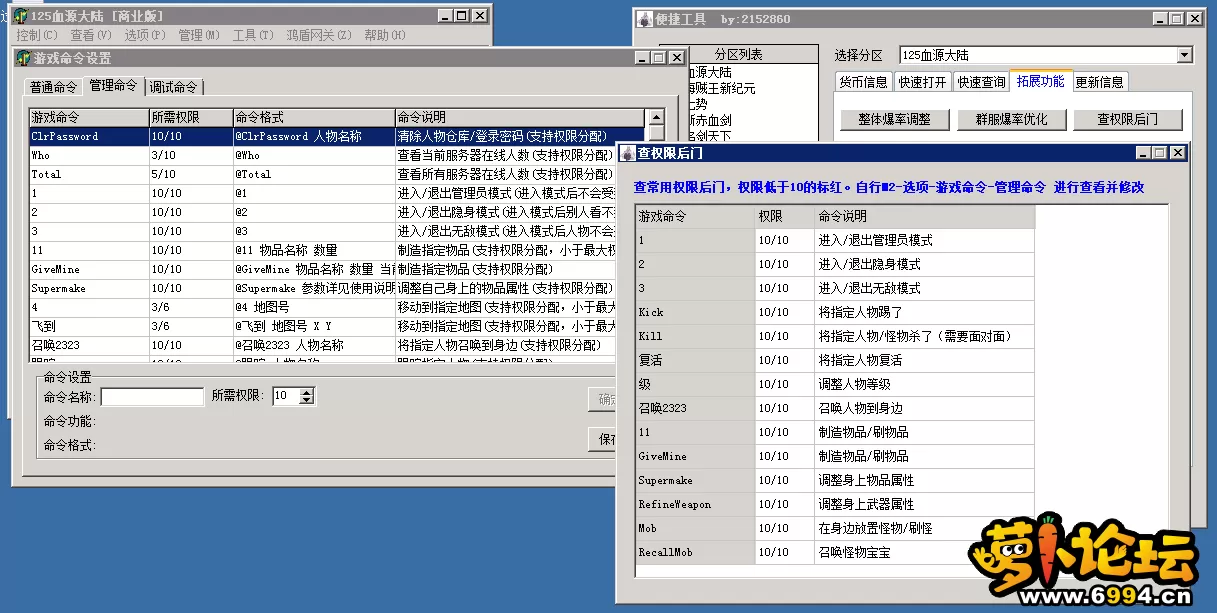Increase 所需权限 with the up stepper arrow
This screenshot has height=613, width=1217.
tap(306, 392)
